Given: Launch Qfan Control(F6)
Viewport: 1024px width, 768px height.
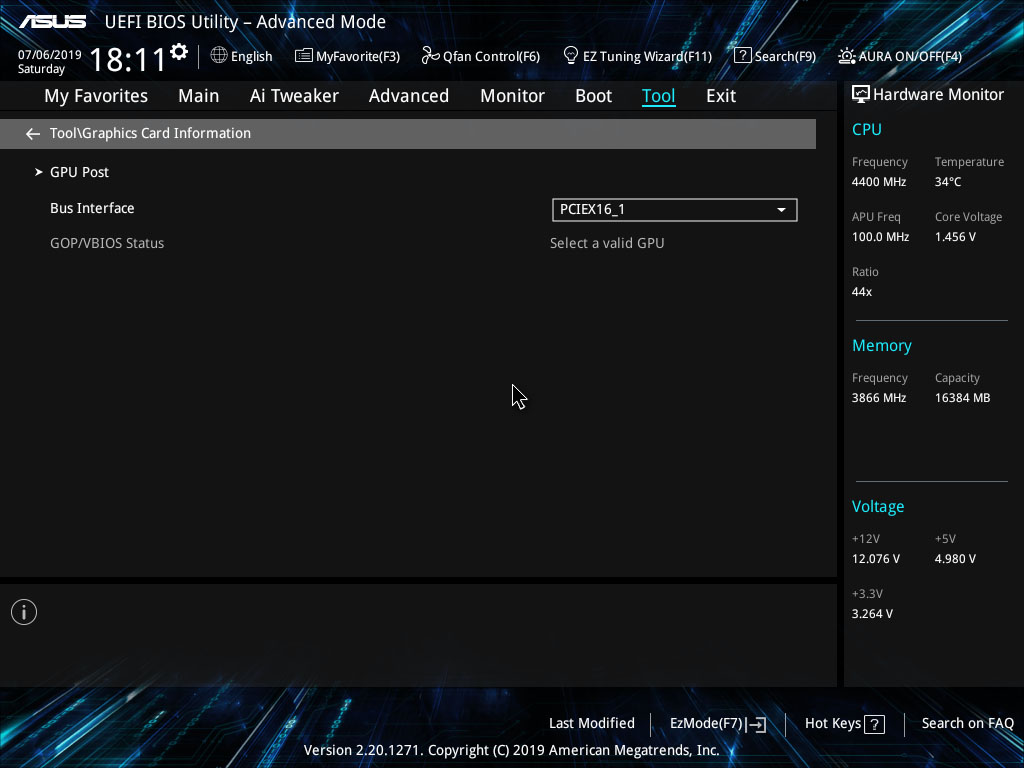Looking at the screenshot, I should tap(491, 56).
